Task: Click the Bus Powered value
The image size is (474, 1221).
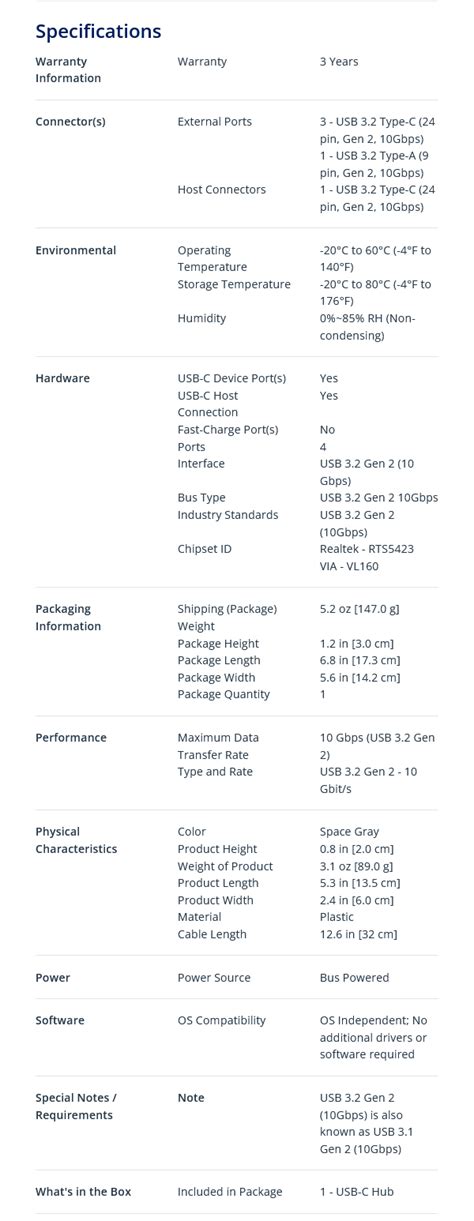Action: coord(355,978)
